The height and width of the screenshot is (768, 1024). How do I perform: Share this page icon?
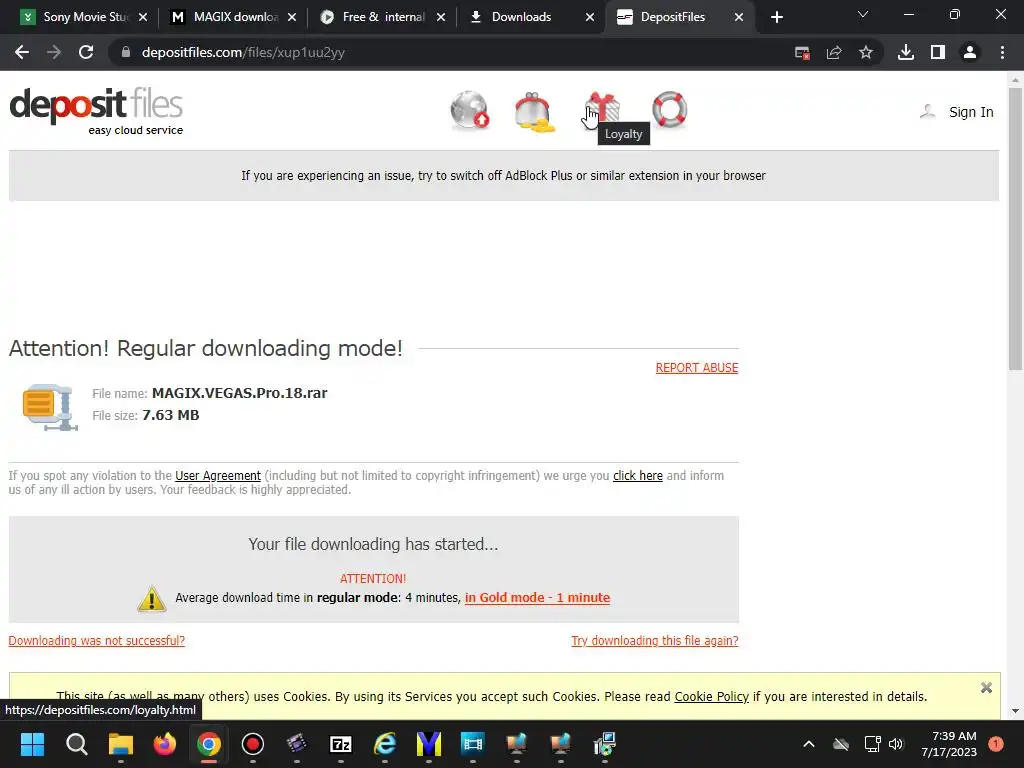[834, 52]
